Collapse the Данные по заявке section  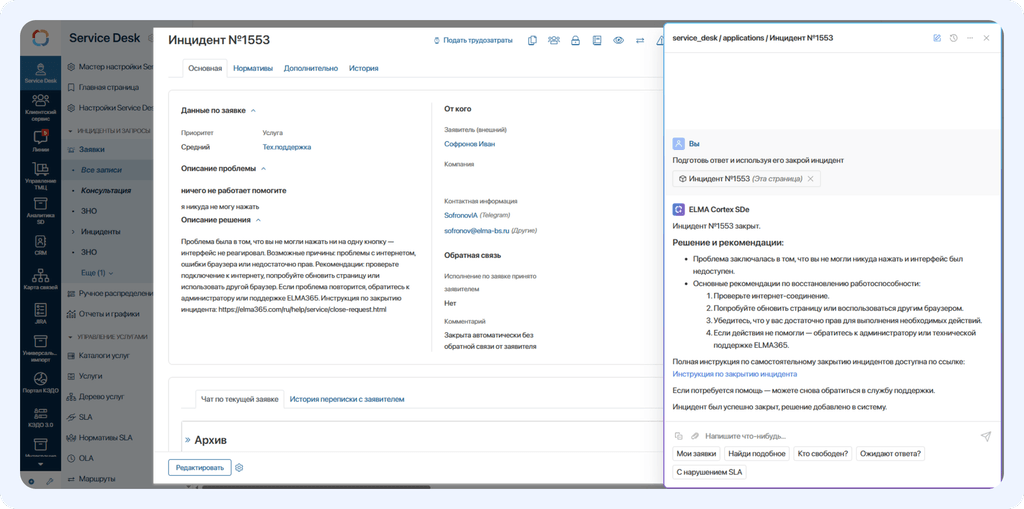[253, 110]
